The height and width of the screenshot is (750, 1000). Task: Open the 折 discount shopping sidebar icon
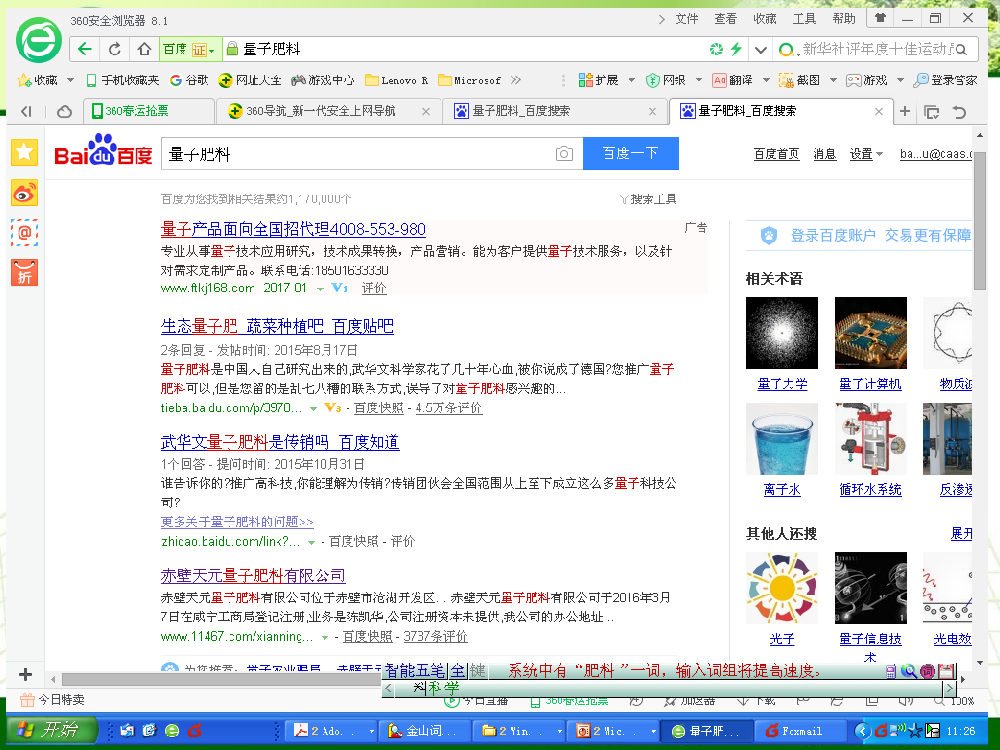coord(24,272)
